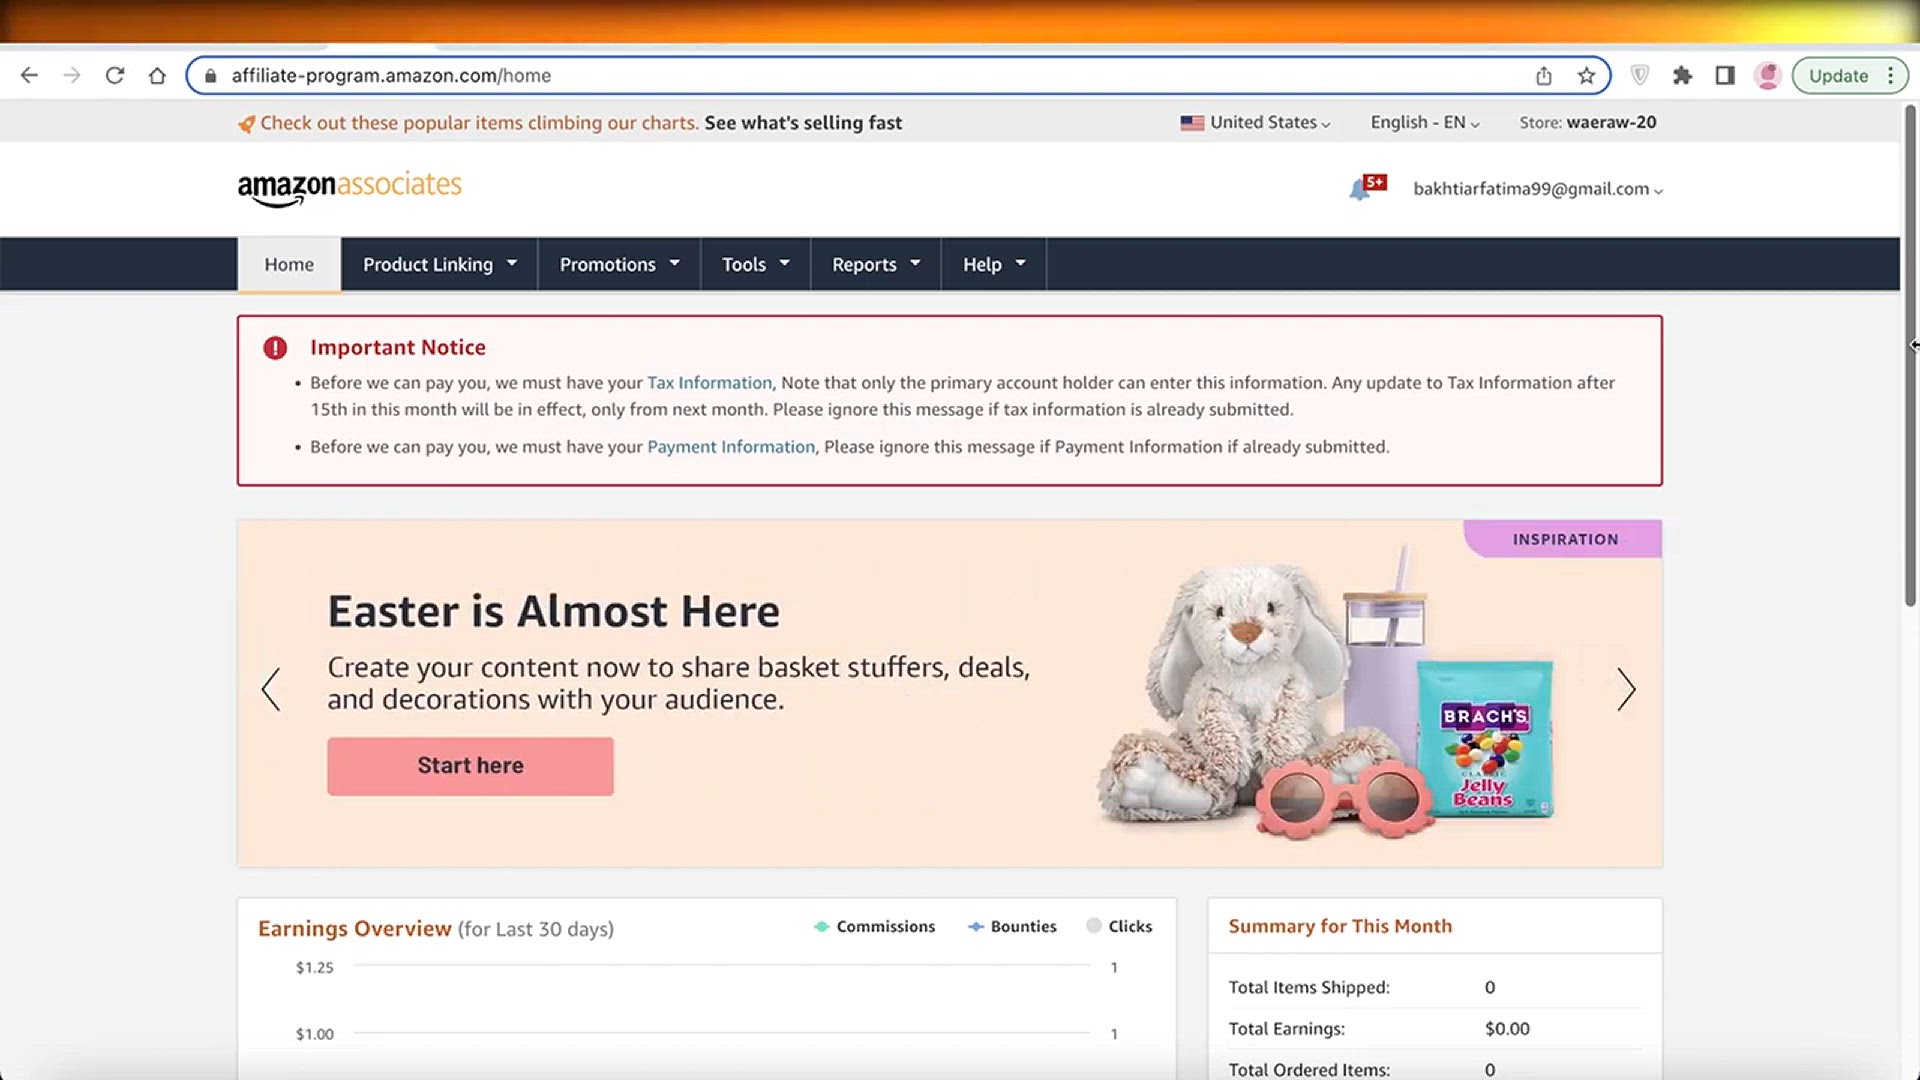This screenshot has width=1920, height=1080.
Task: Click the Store: waeraw-20 label
Action: (x=1587, y=122)
